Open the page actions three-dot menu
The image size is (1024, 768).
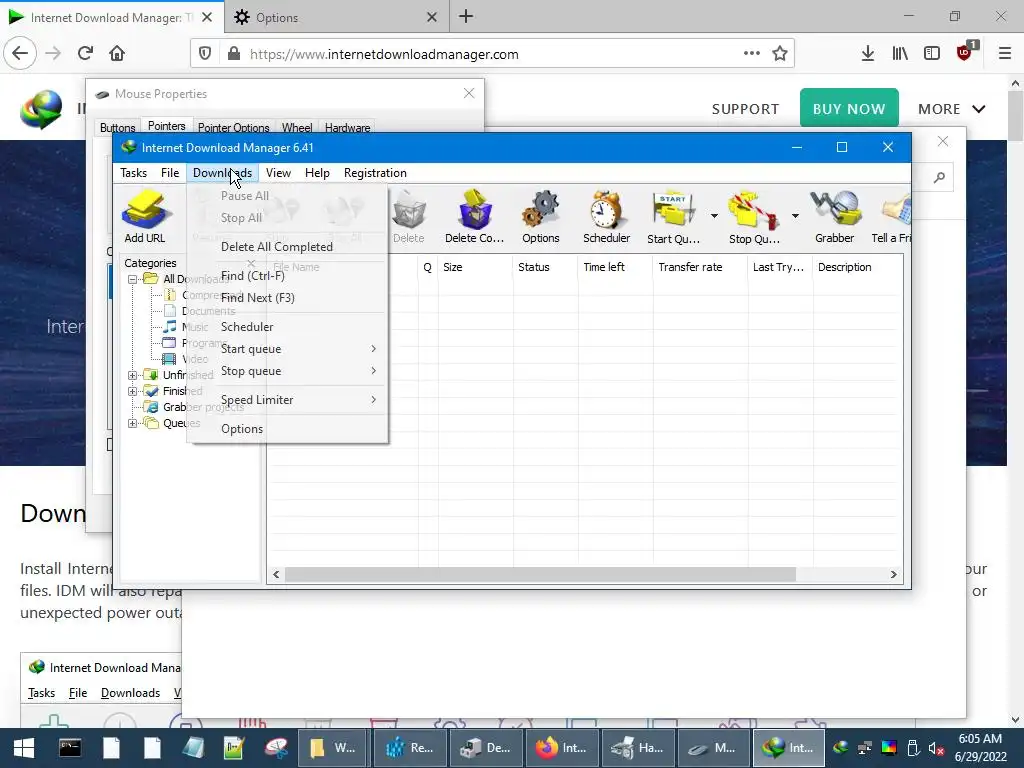752,54
